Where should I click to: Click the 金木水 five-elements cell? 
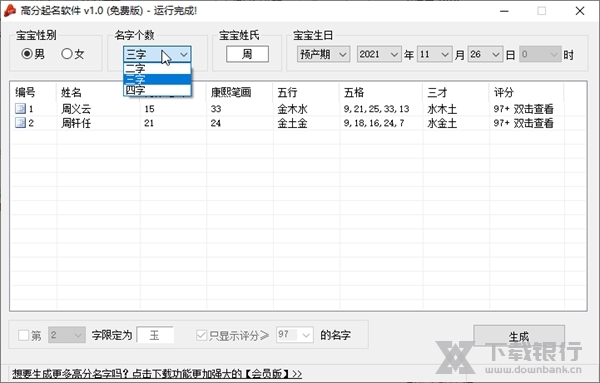pos(292,109)
